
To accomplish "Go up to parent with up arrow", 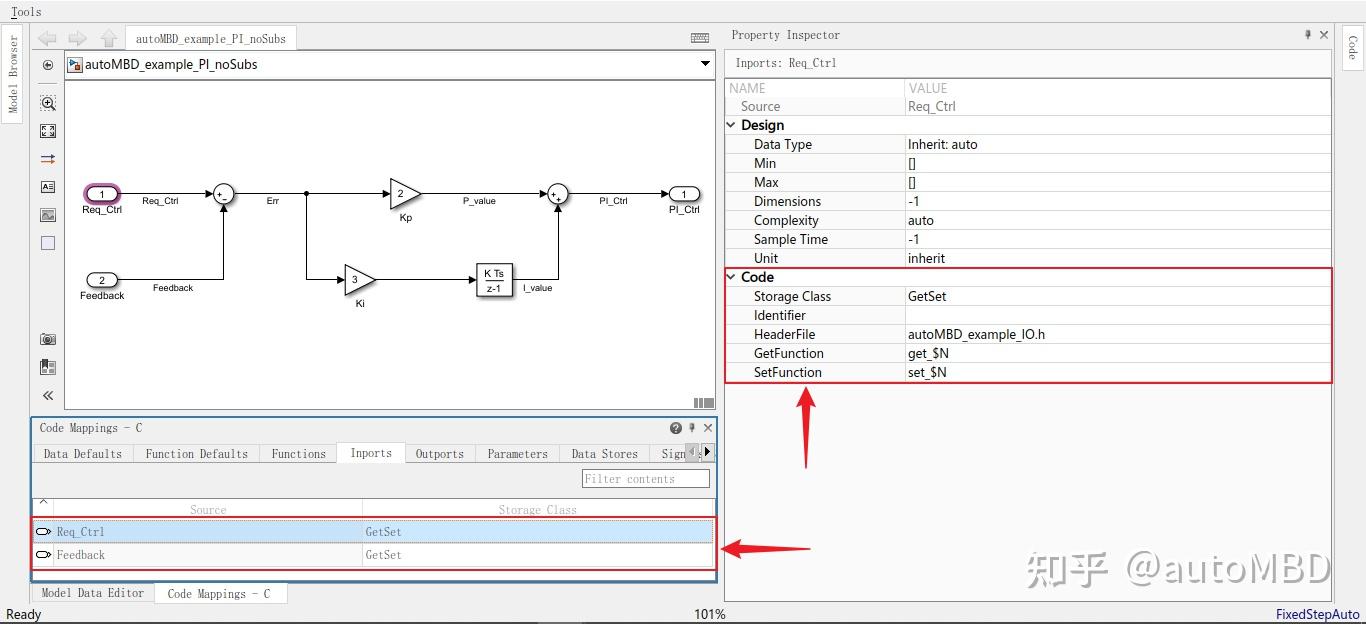I will pyautogui.click(x=109, y=38).
